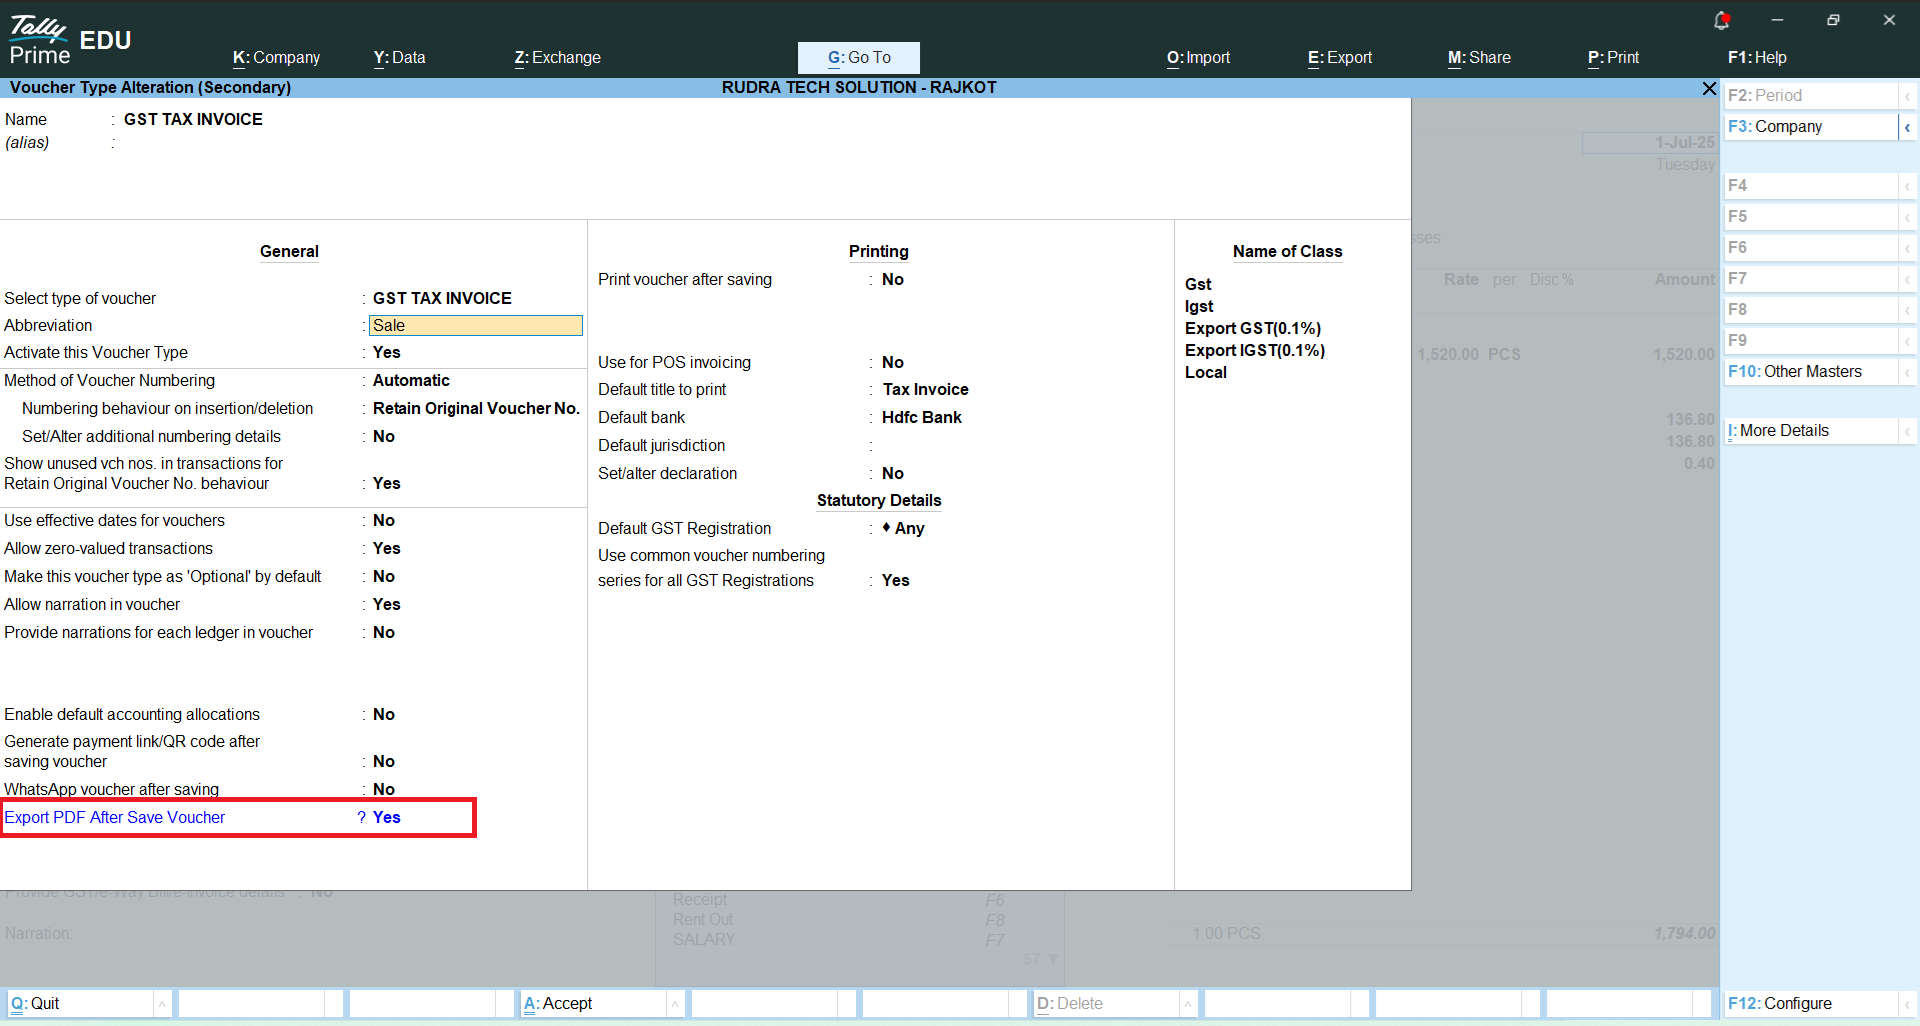
Task: Open the Go To menu
Action: pos(858,58)
